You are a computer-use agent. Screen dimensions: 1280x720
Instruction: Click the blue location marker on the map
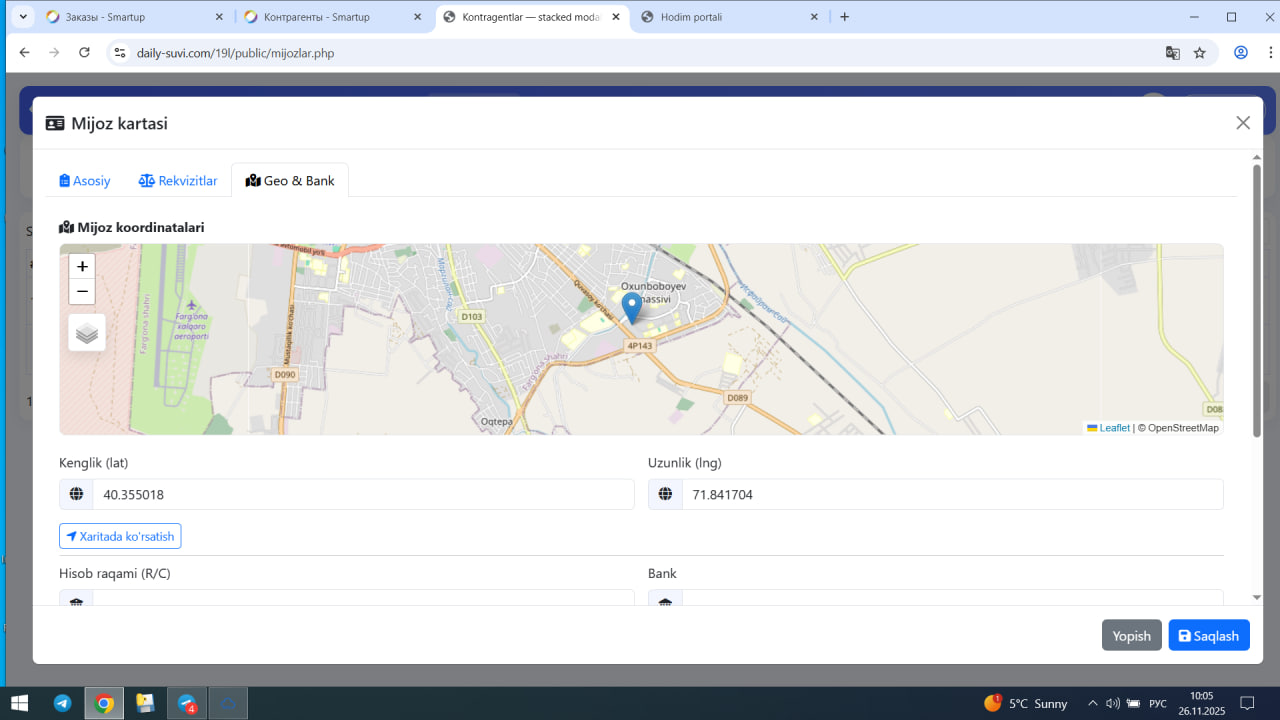631,308
